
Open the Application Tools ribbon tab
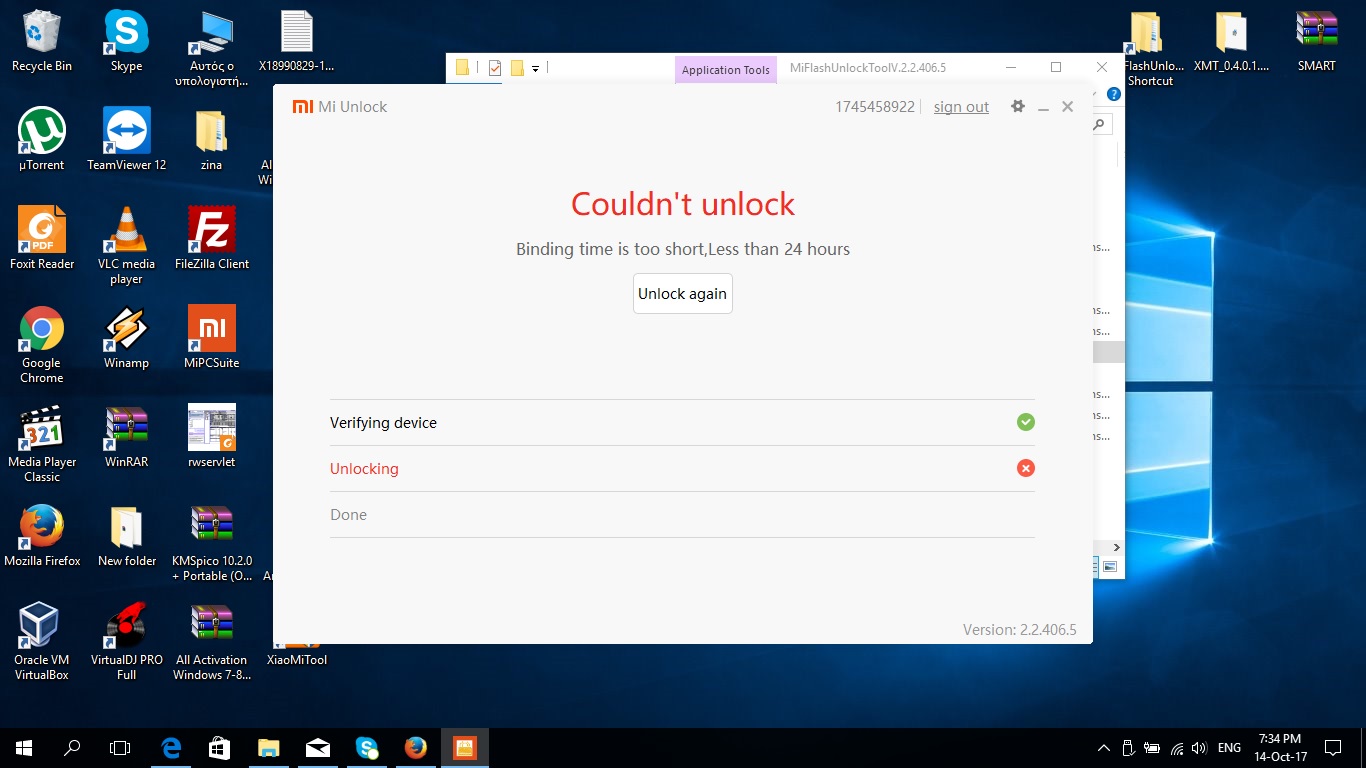[x=725, y=70]
